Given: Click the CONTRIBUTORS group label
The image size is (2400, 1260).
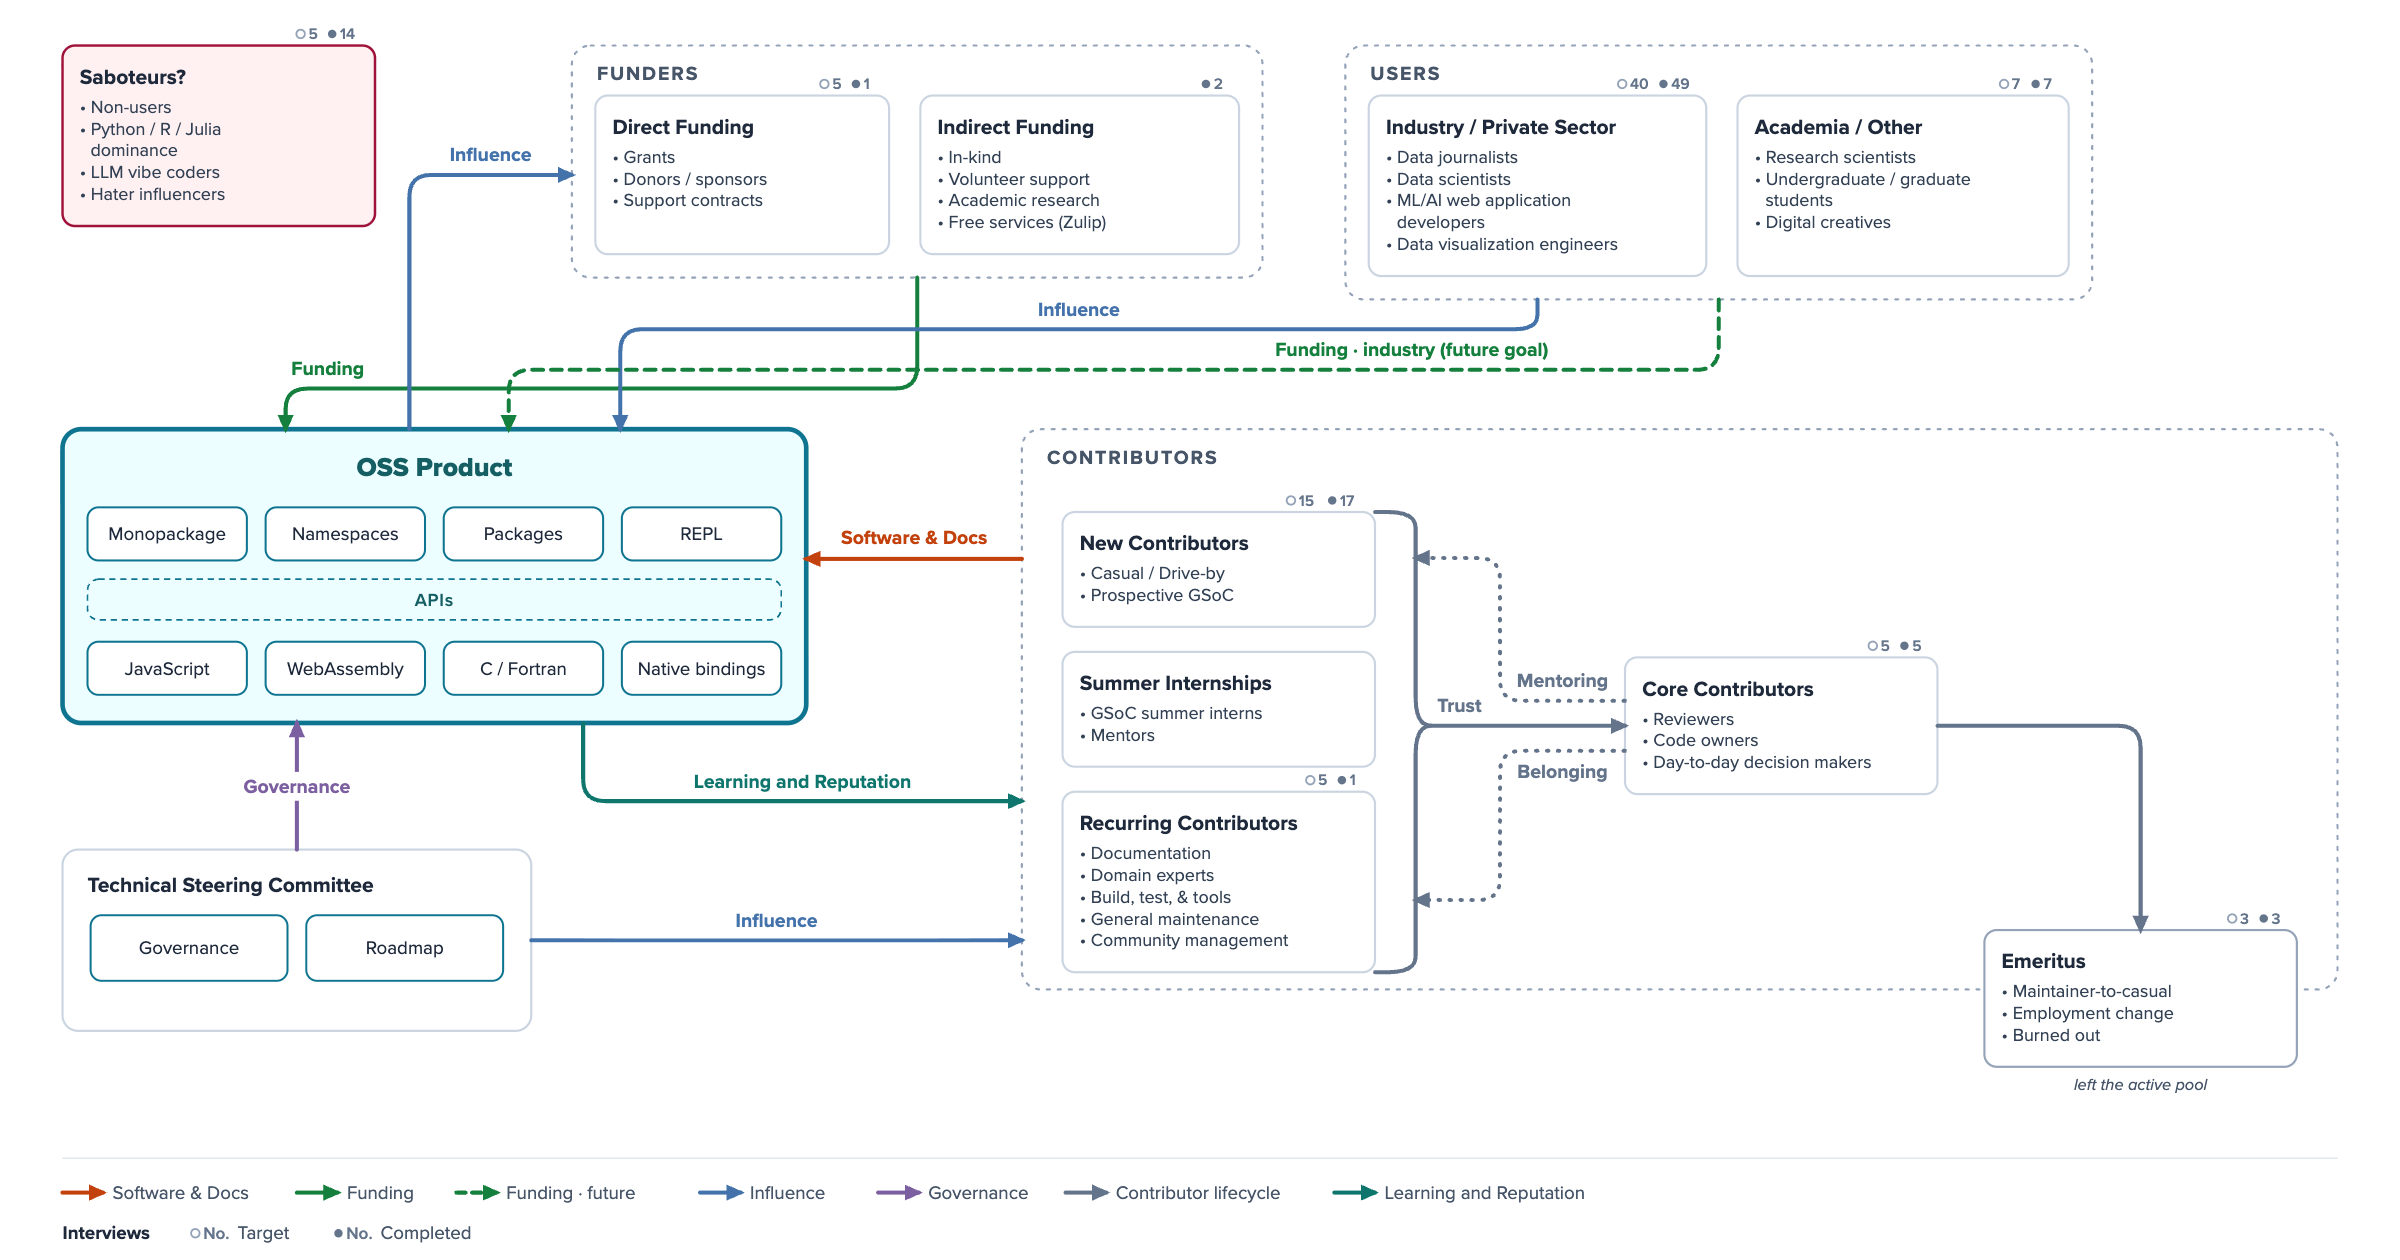Looking at the screenshot, I should (1132, 458).
